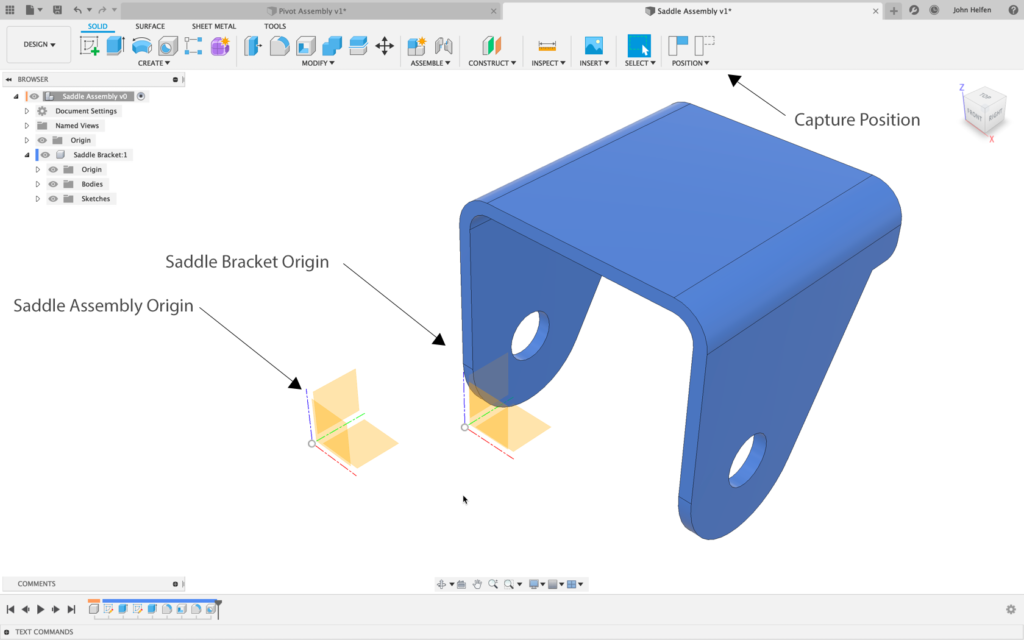1024x640 pixels.
Task: Expand the Bodies folder
Action: [38, 184]
